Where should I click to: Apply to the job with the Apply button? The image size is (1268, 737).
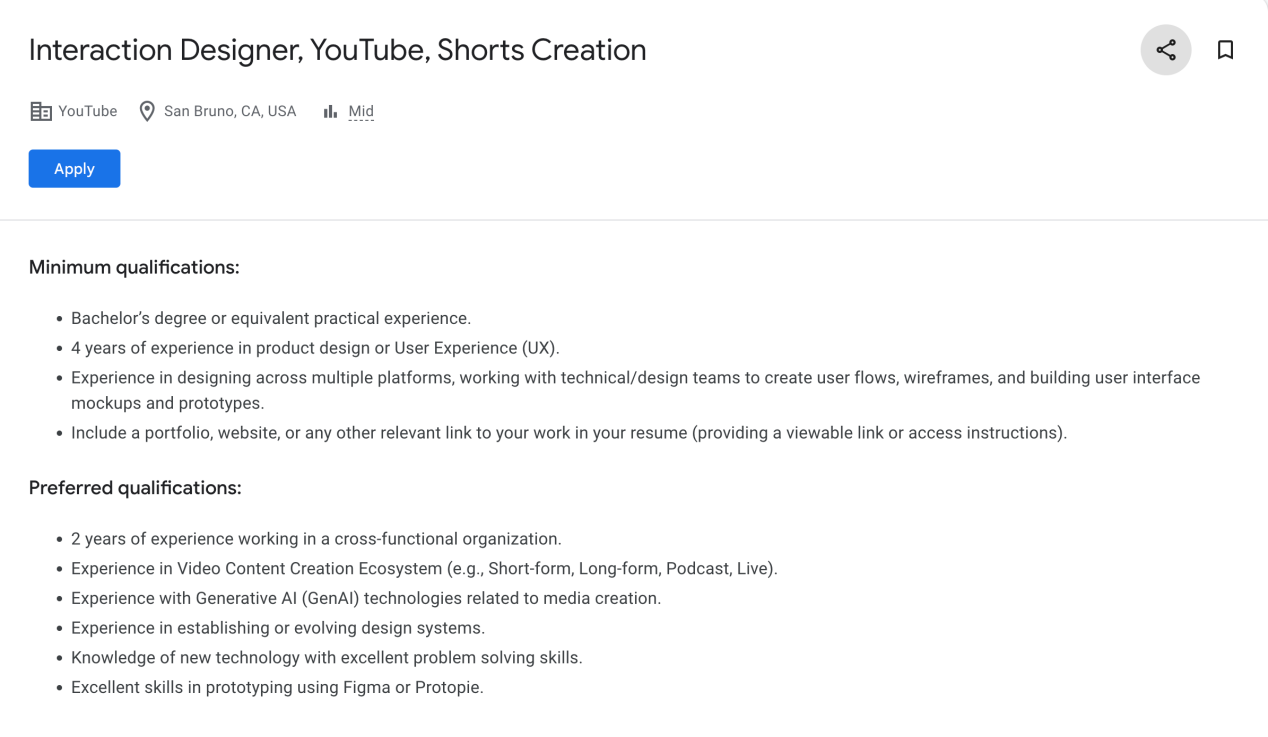[x=74, y=169]
